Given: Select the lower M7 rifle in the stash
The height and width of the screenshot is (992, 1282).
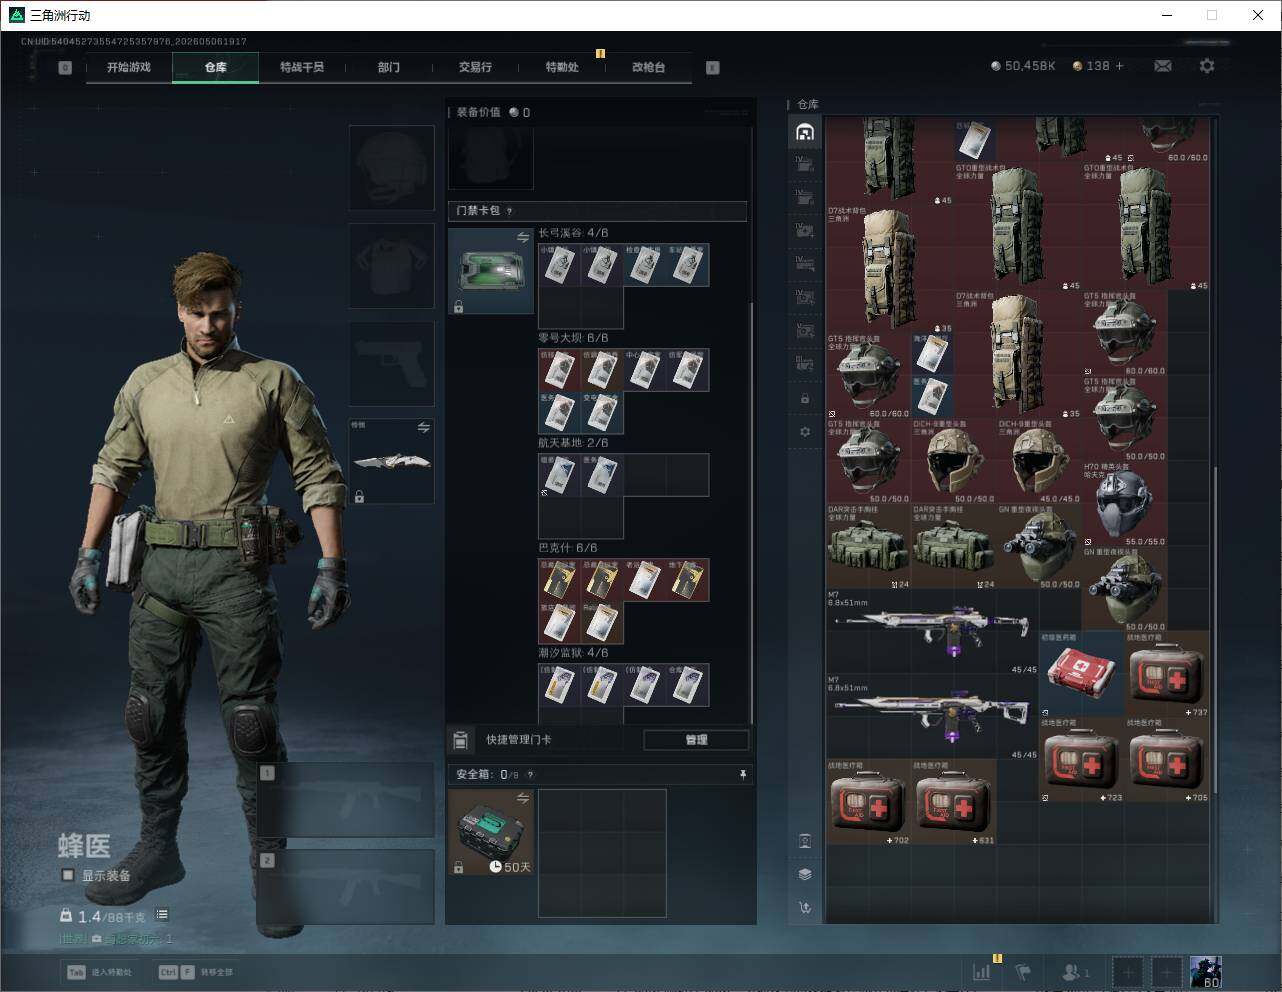Looking at the screenshot, I should 932,716.
